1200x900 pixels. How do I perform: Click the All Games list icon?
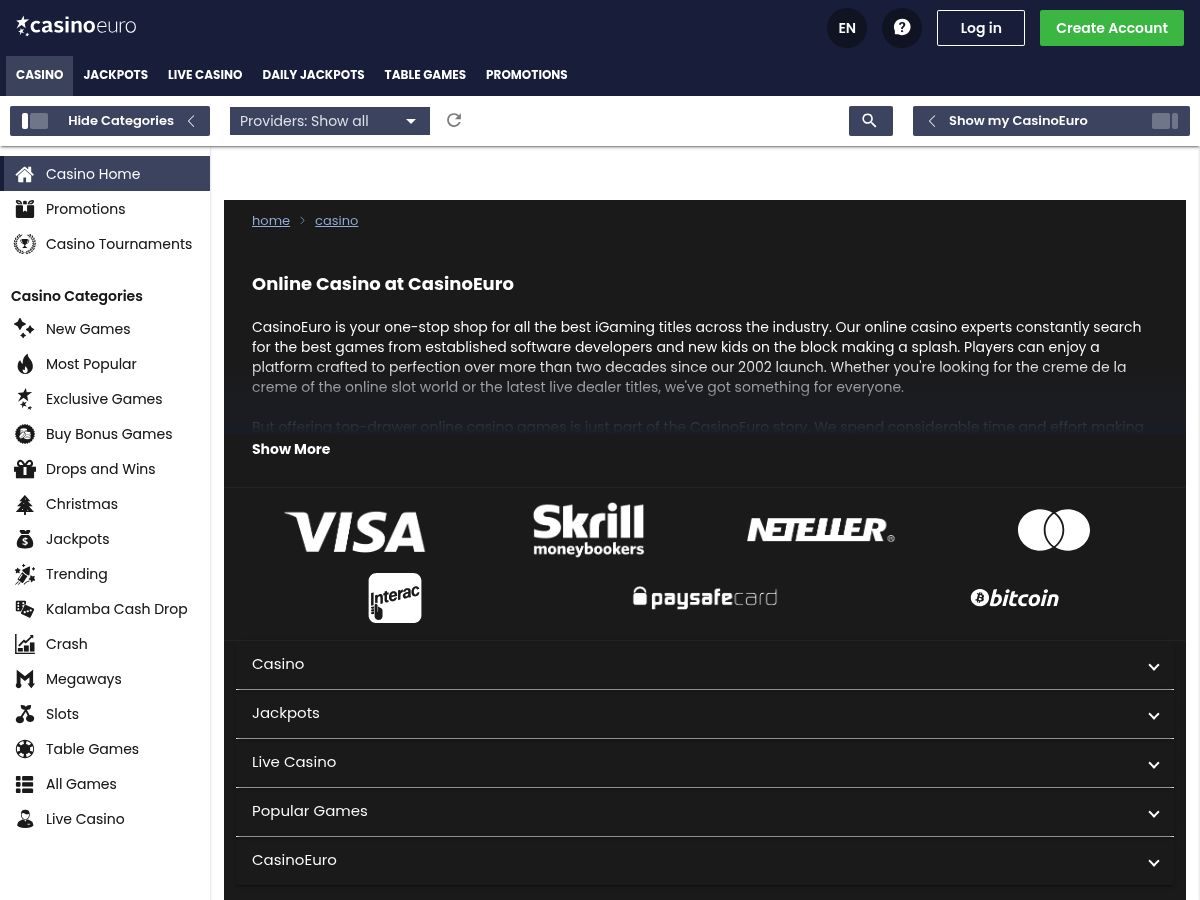[x=25, y=784]
